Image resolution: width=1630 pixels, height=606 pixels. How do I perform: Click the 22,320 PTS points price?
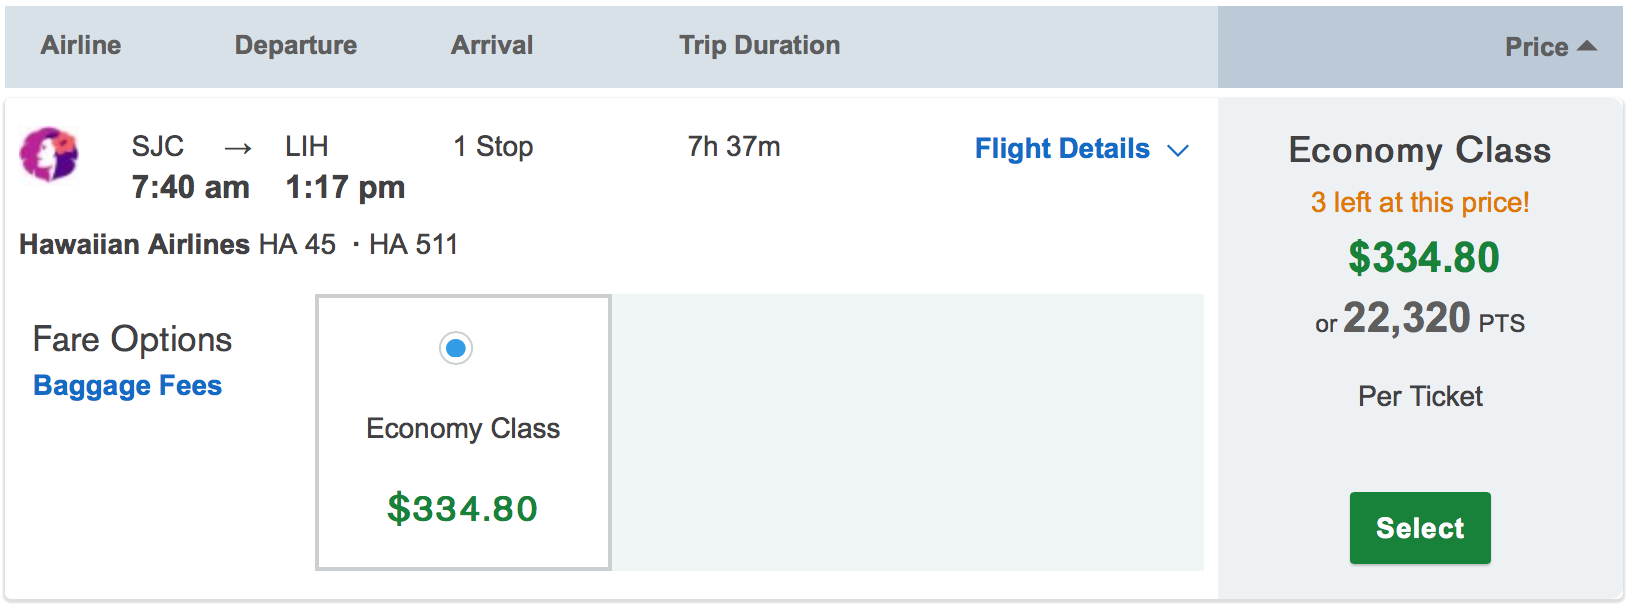[x=1420, y=320]
